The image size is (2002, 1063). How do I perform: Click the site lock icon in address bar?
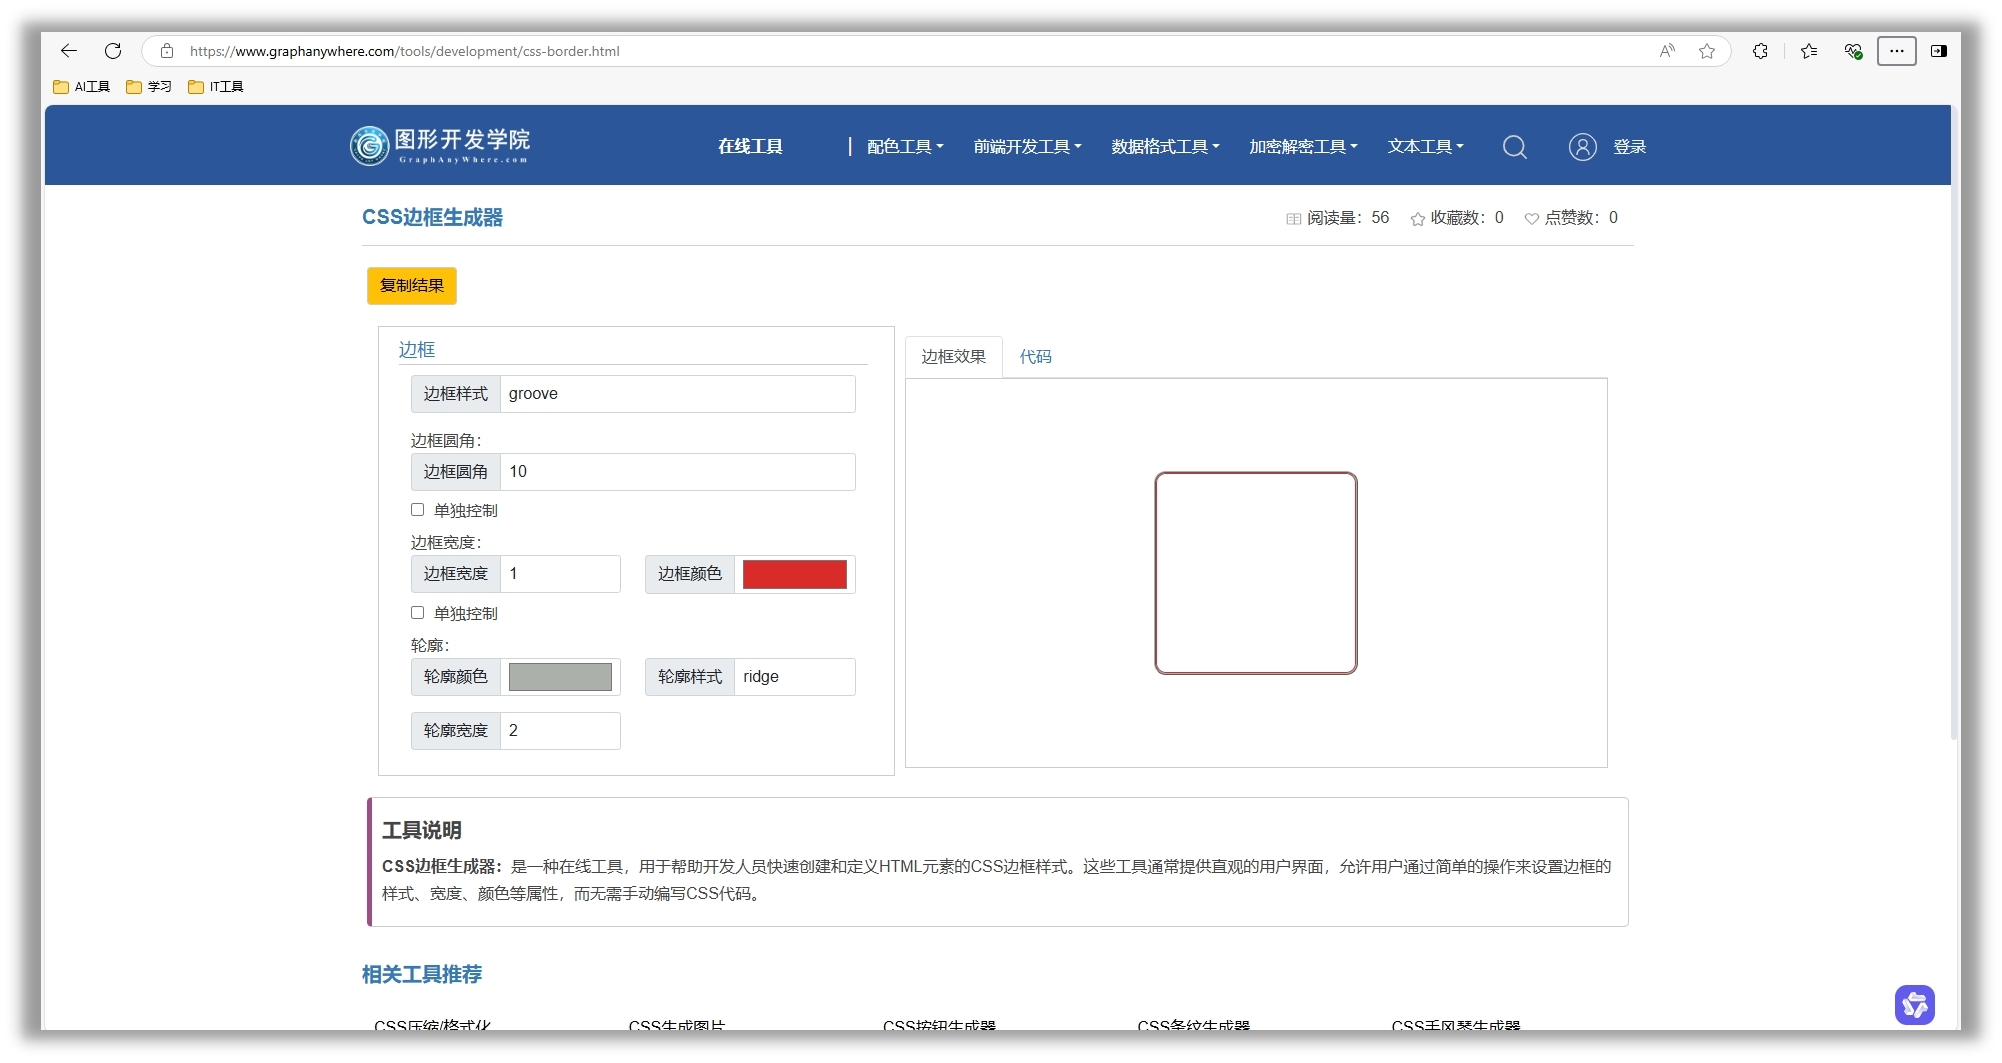167,51
